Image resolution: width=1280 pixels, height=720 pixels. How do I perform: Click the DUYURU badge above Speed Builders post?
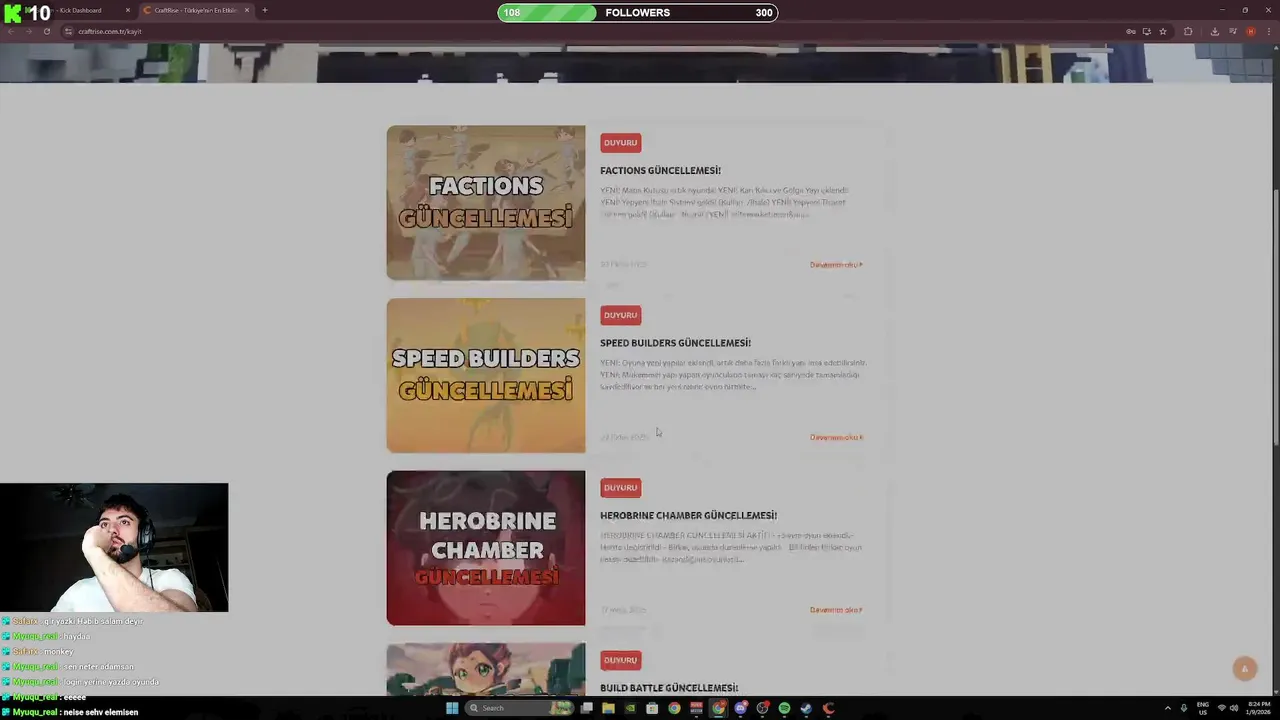coord(620,315)
